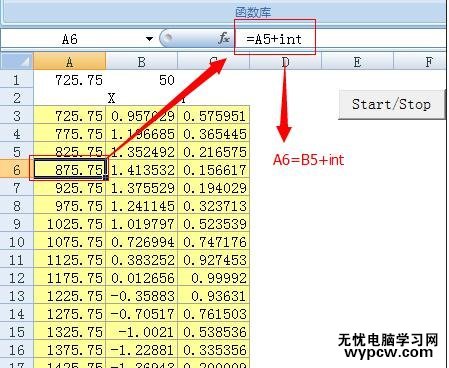Select row 10 header

[x=17, y=242]
